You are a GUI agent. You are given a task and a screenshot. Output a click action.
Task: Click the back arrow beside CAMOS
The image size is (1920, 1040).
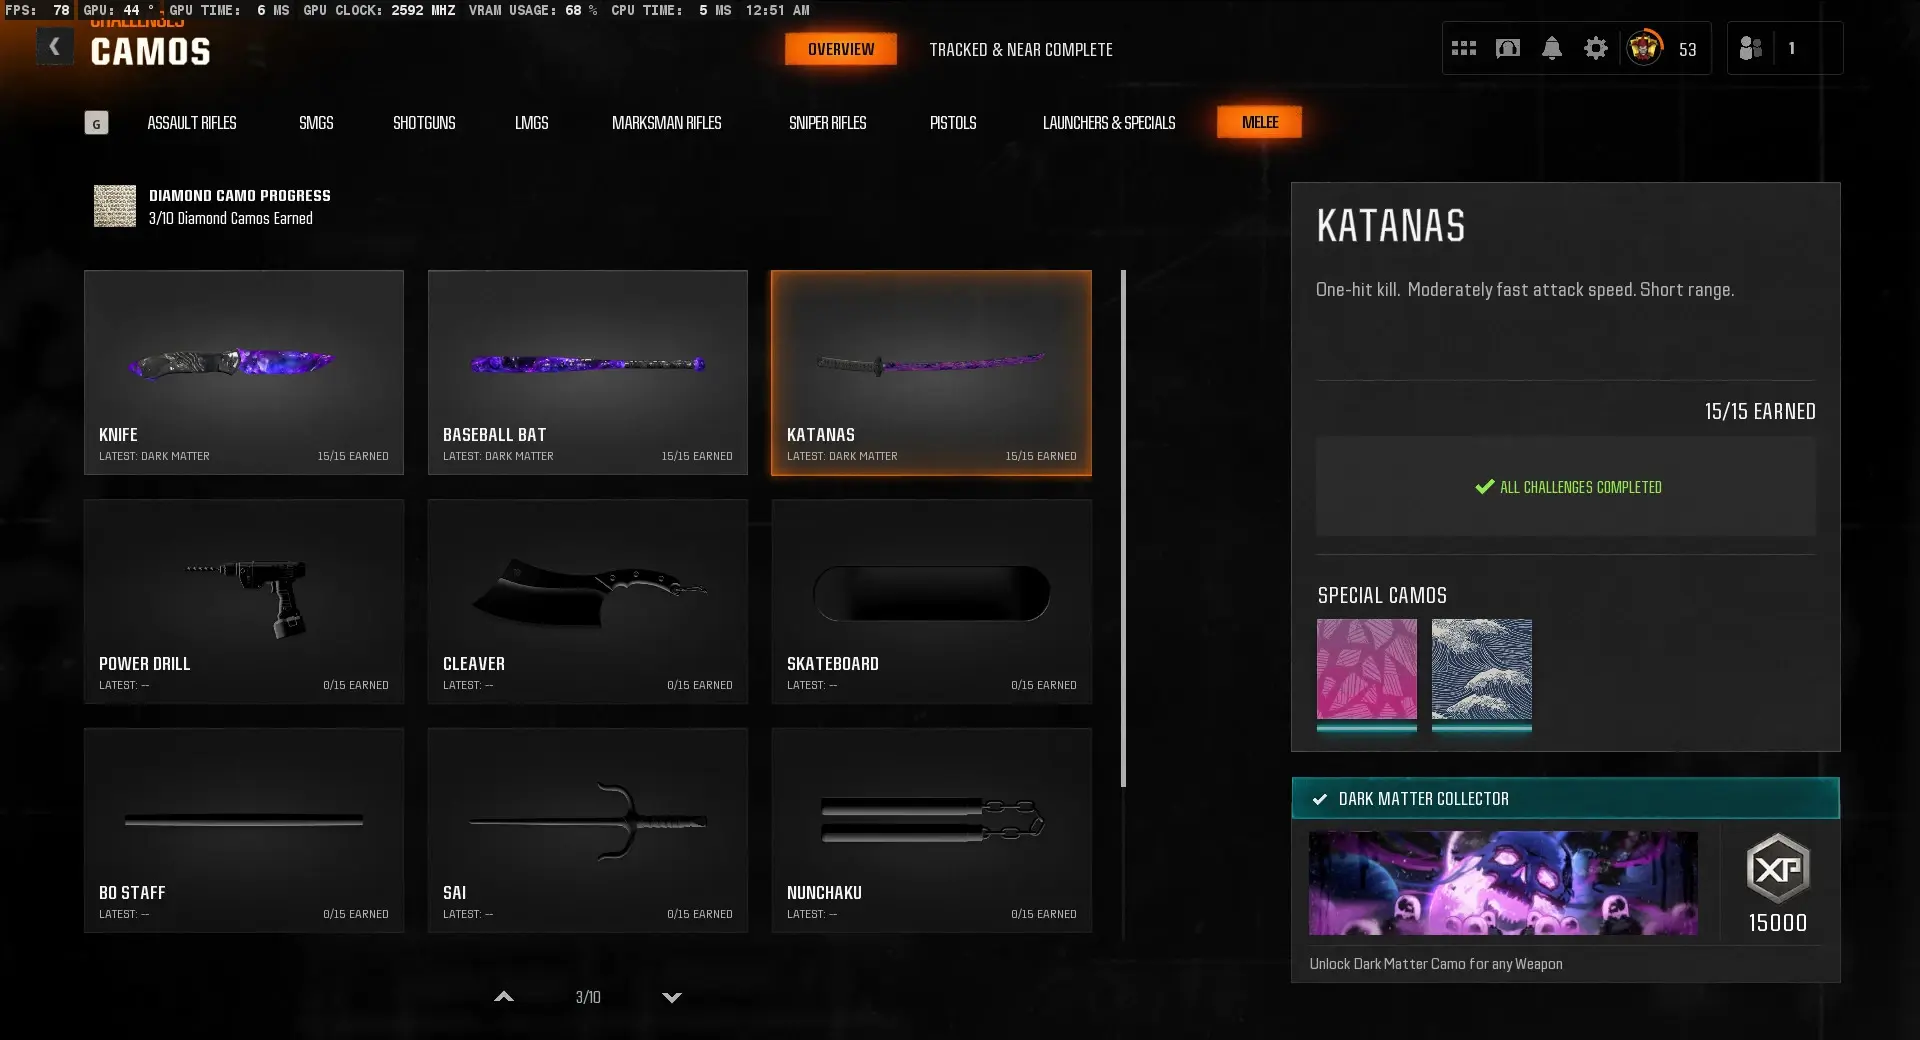click(54, 47)
